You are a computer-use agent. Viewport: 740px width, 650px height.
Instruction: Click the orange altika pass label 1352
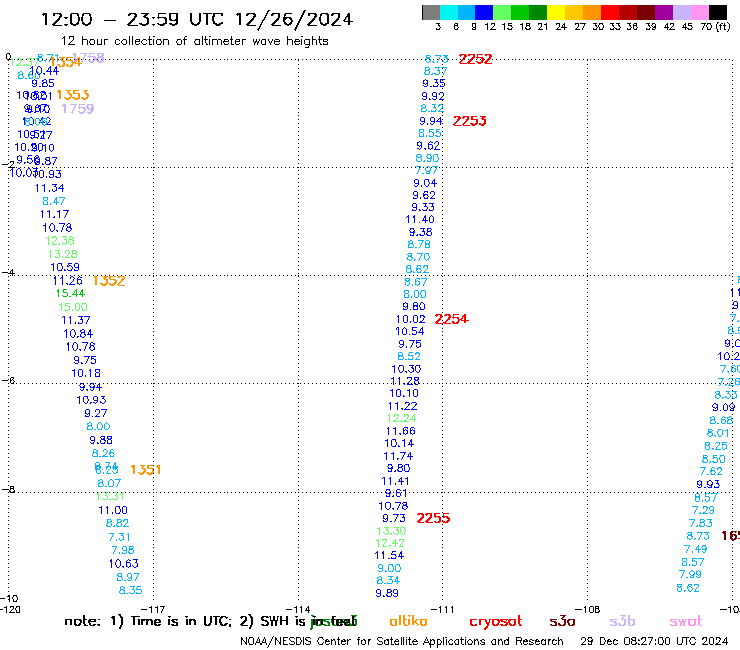[x=109, y=281]
